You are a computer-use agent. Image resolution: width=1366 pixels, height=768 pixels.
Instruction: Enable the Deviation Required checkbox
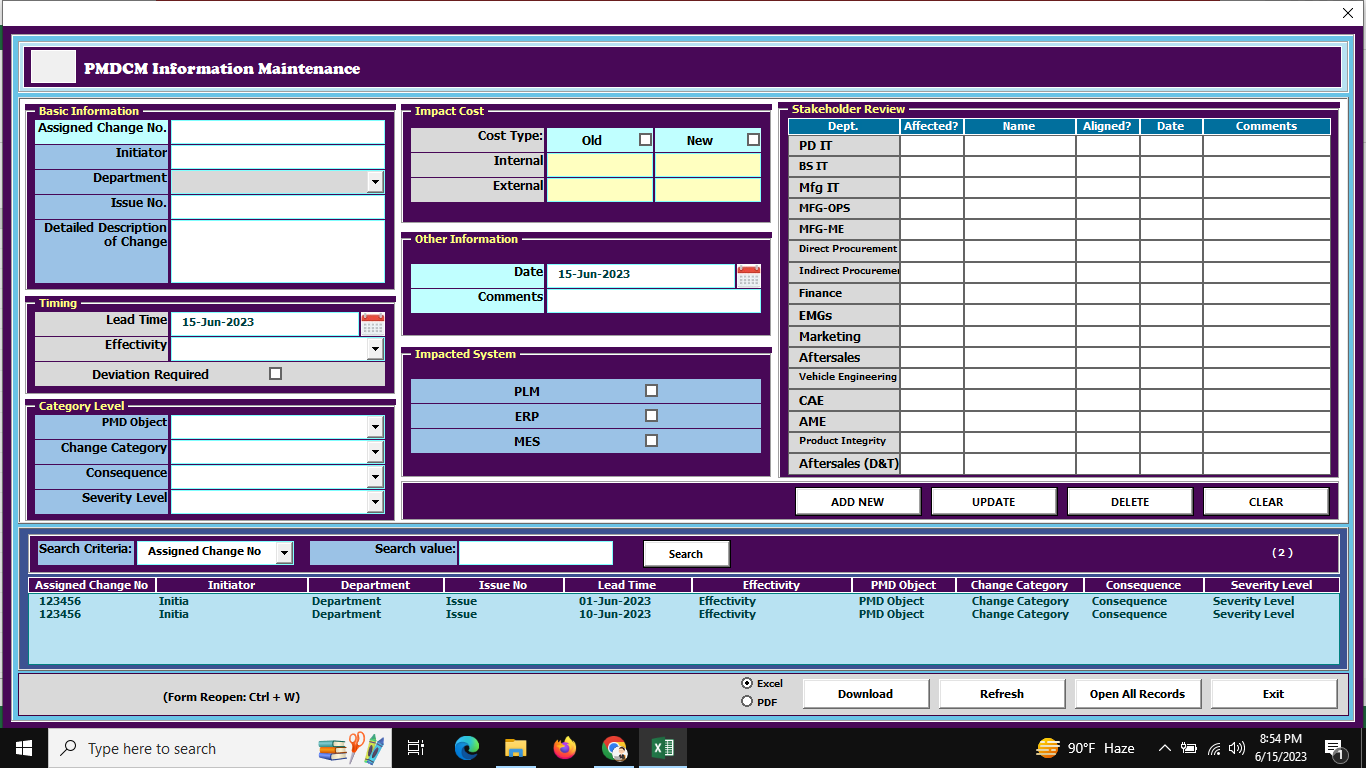click(276, 374)
